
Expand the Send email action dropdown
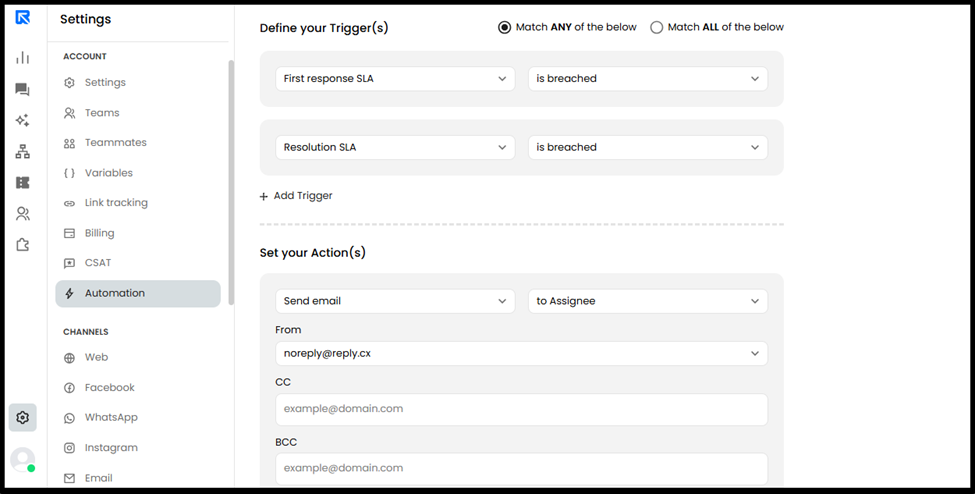(x=395, y=301)
